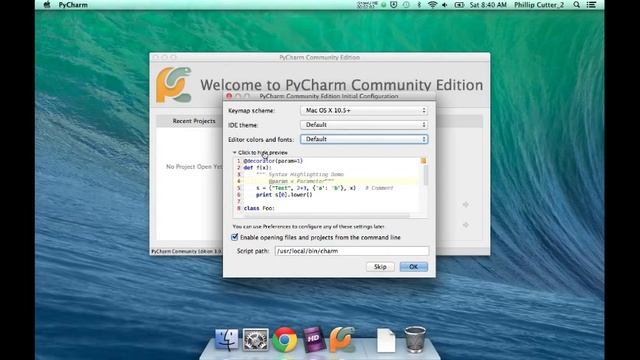
Task: Launch Google Chrome from the dock
Action: tap(284, 339)
